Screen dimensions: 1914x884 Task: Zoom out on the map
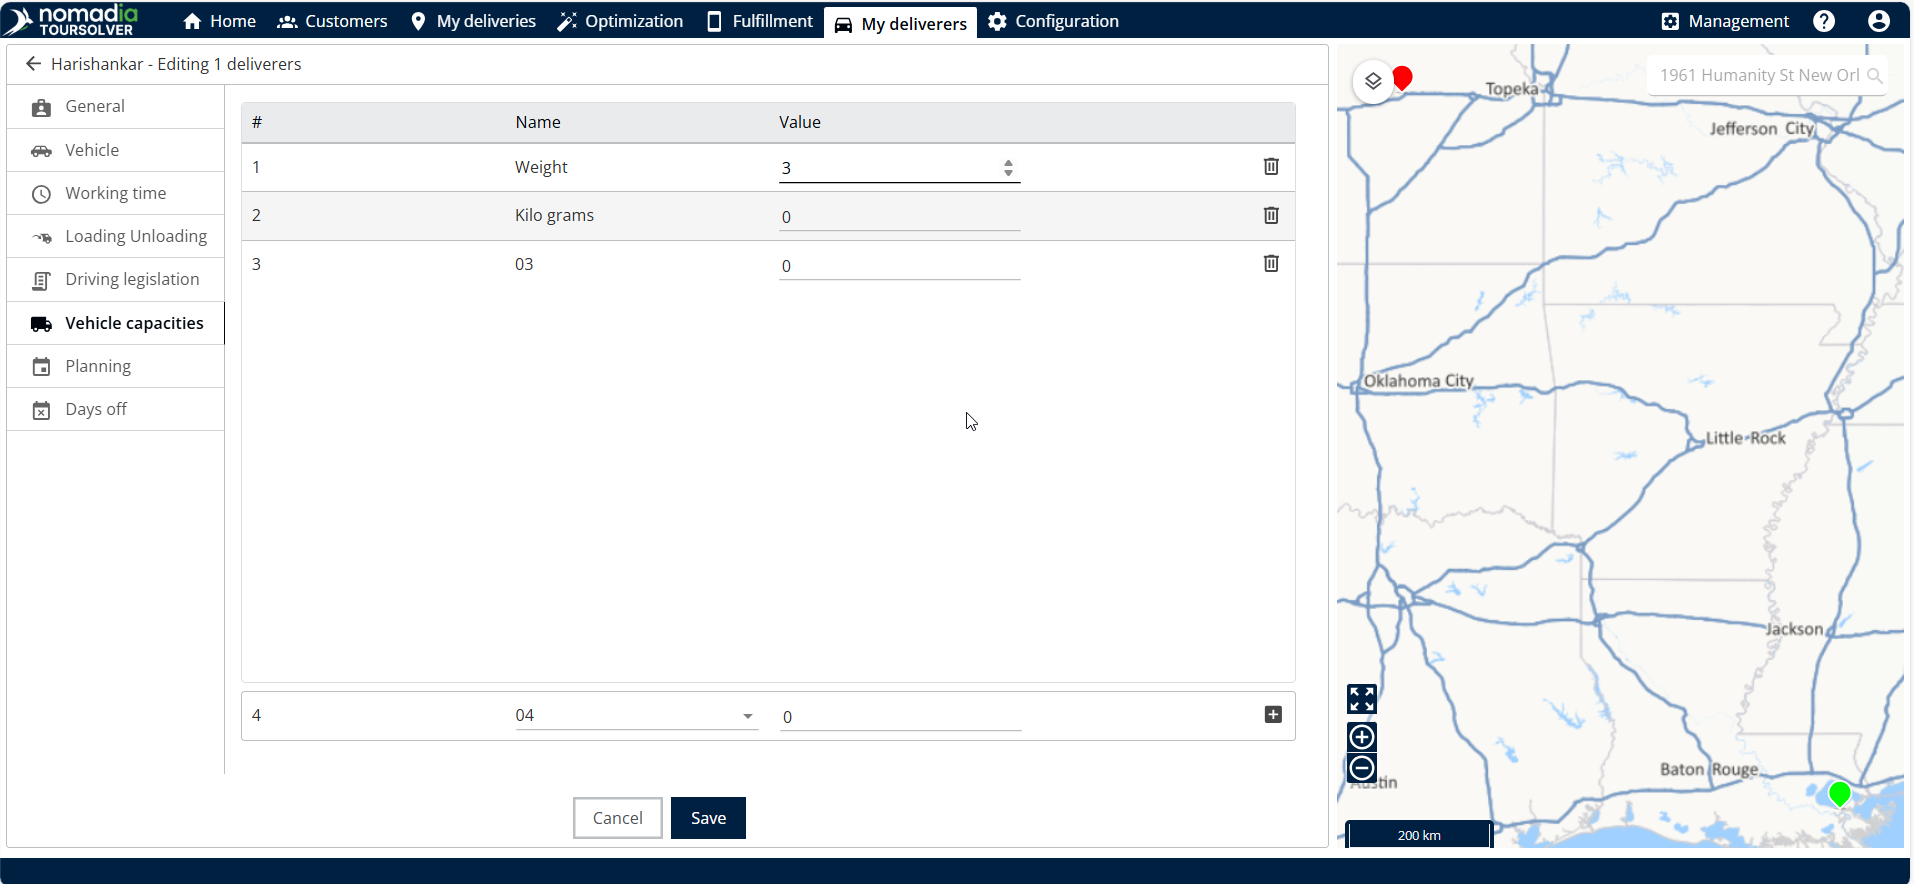[1361, 768]
